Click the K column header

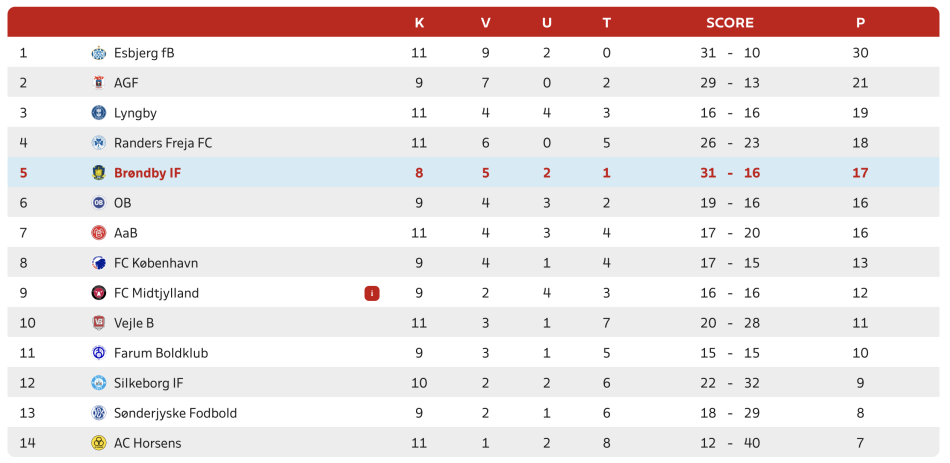(419, 23)
